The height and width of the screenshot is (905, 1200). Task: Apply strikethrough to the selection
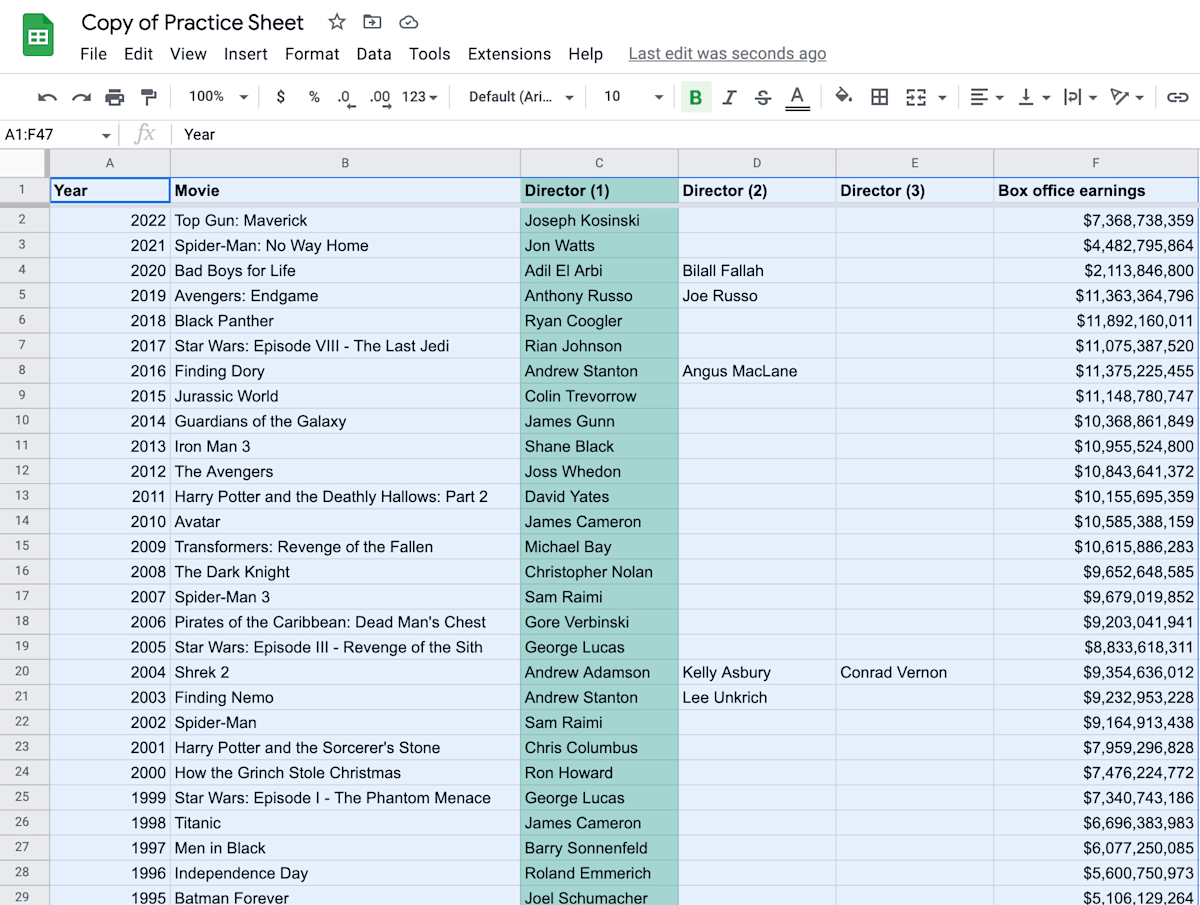[763, 97]
